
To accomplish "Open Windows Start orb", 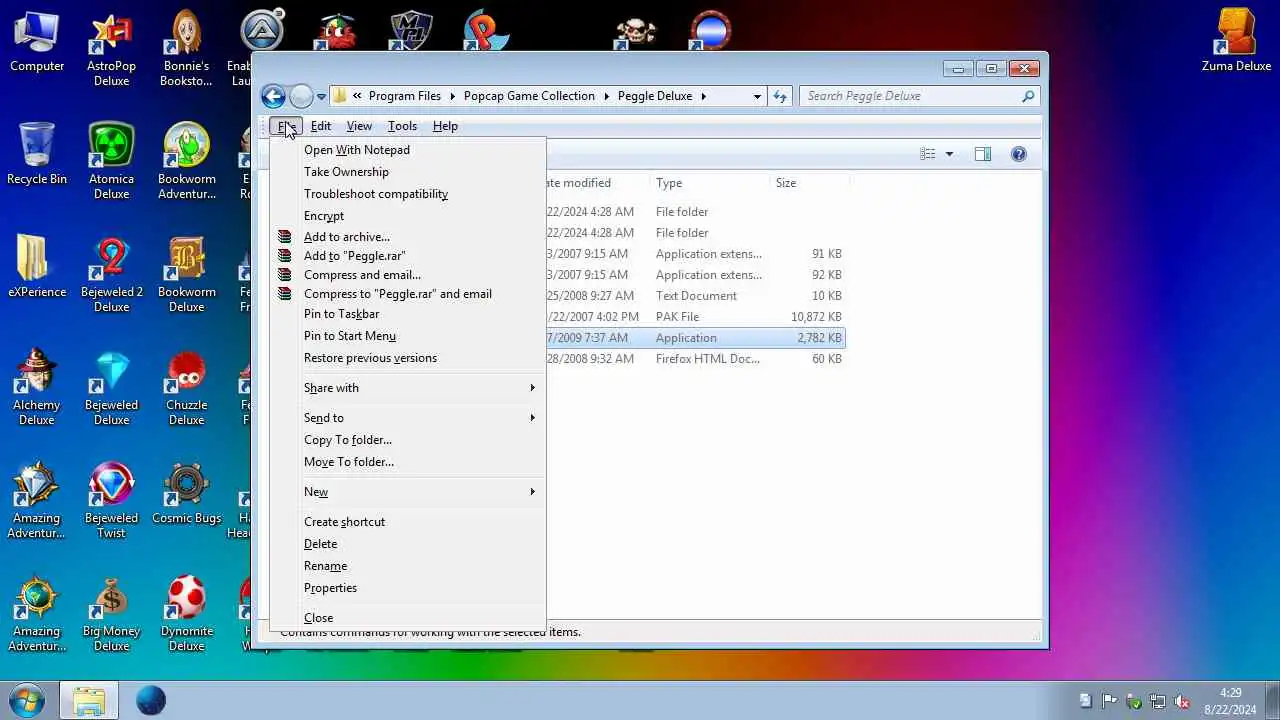I will 27,700.
